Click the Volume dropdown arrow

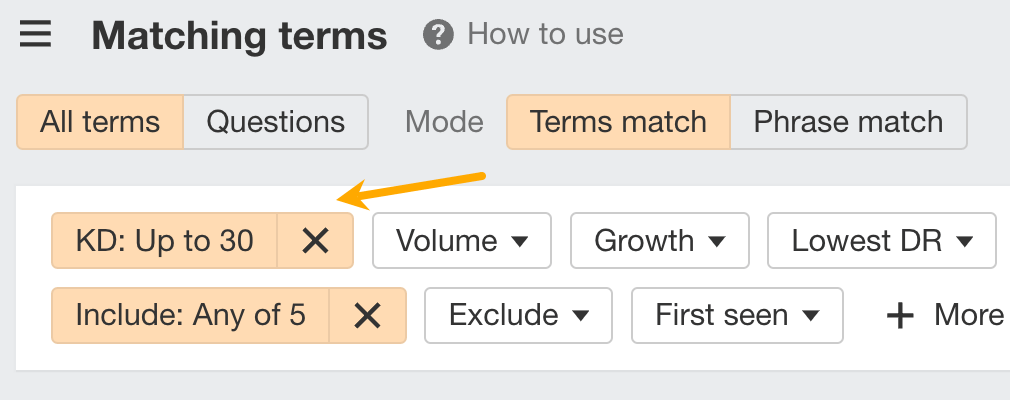[520, 242]
